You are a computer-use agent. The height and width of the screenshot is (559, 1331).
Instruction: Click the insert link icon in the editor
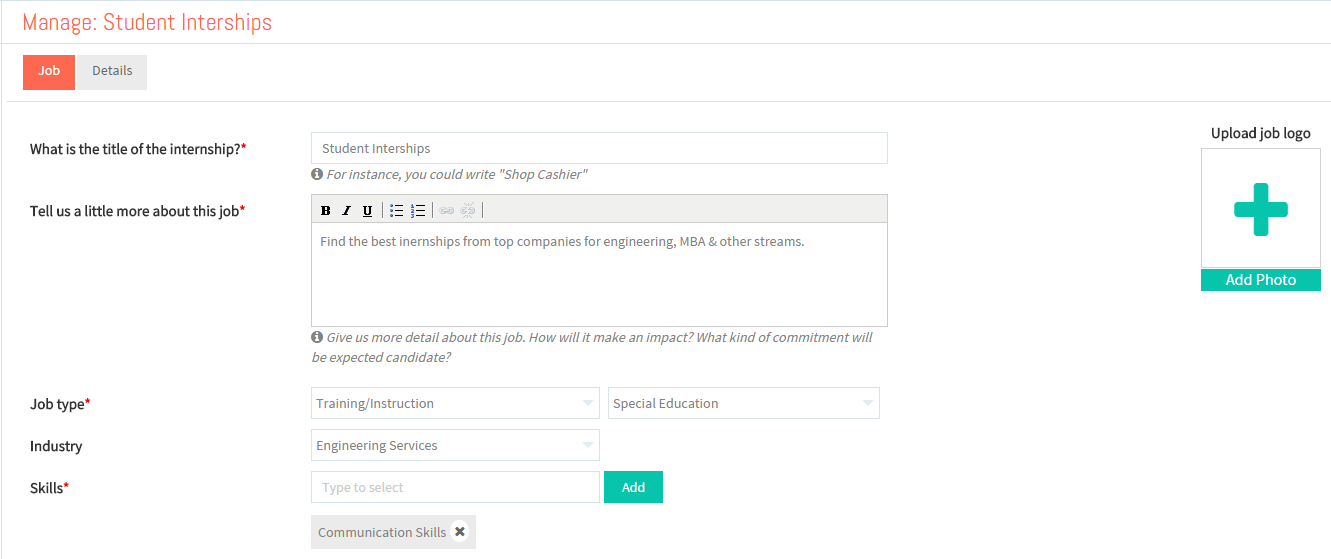click(446, 210)
